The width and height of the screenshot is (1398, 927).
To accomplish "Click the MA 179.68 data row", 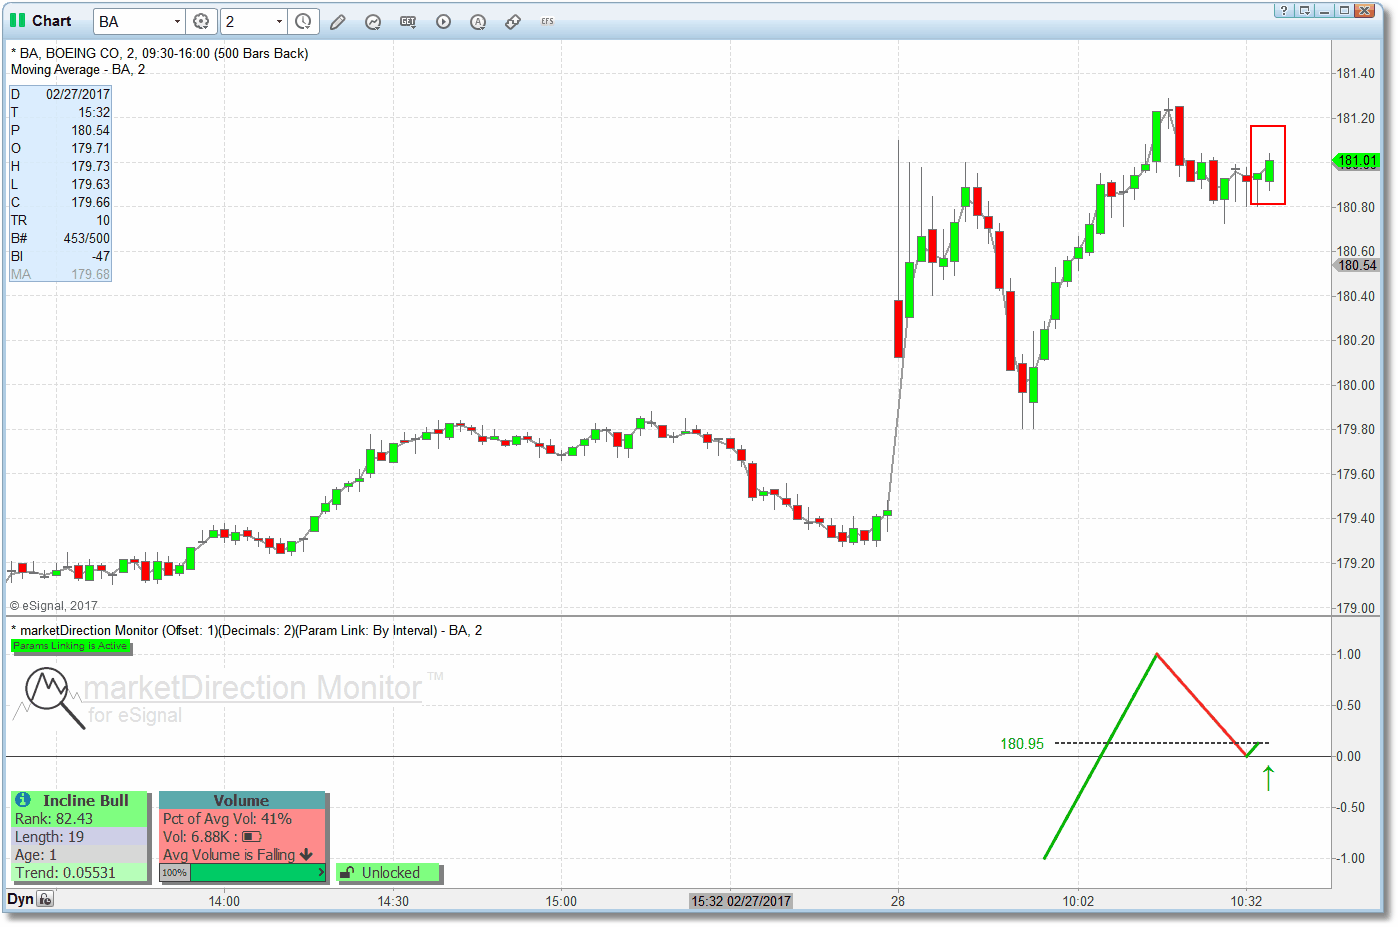I will click(x=60, y=274).
